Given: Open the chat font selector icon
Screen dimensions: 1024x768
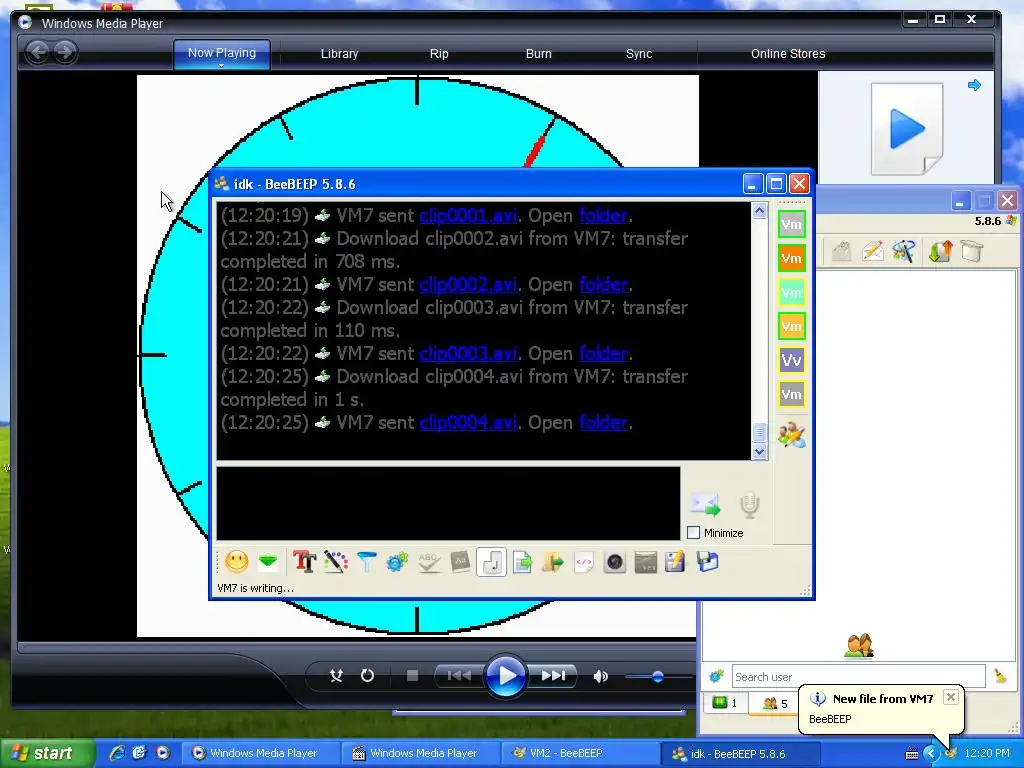Looking at the screenshot, I should tap(304, 562).
